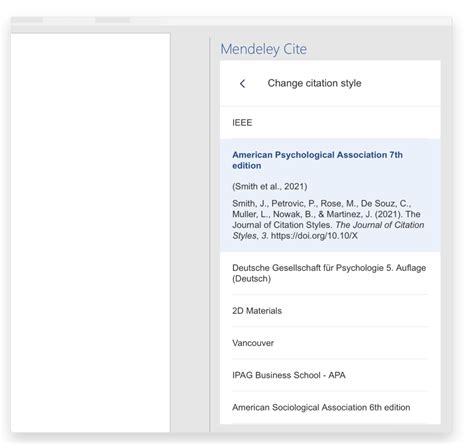474x444 pixels.
Task: Click the gray gutter beside the document page
Action: point(190,232)
